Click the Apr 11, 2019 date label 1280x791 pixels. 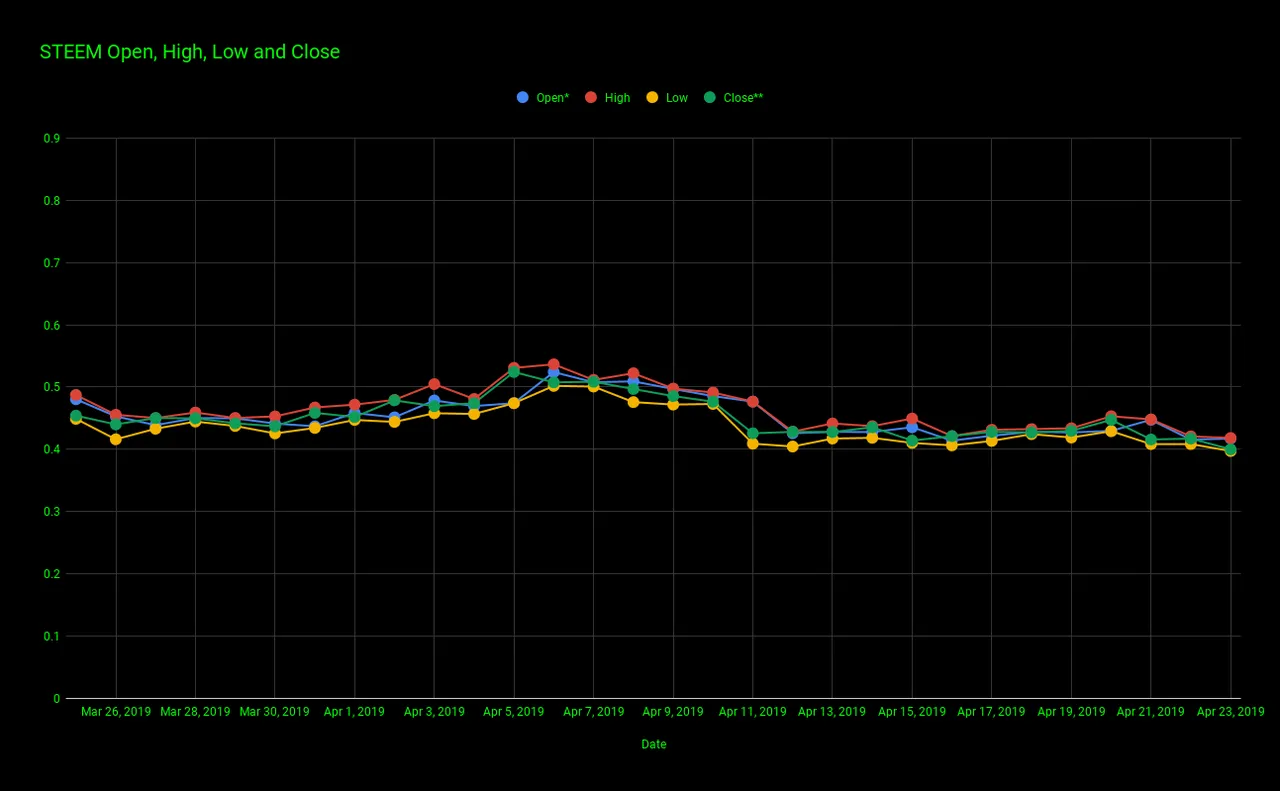pyautogui.click(x=752, y=712)
